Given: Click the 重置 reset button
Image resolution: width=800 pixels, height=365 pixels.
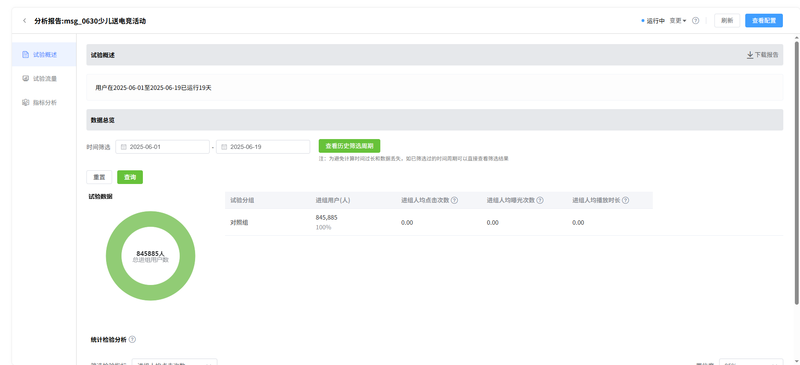Looking at the screenshot, I should 99,177.
